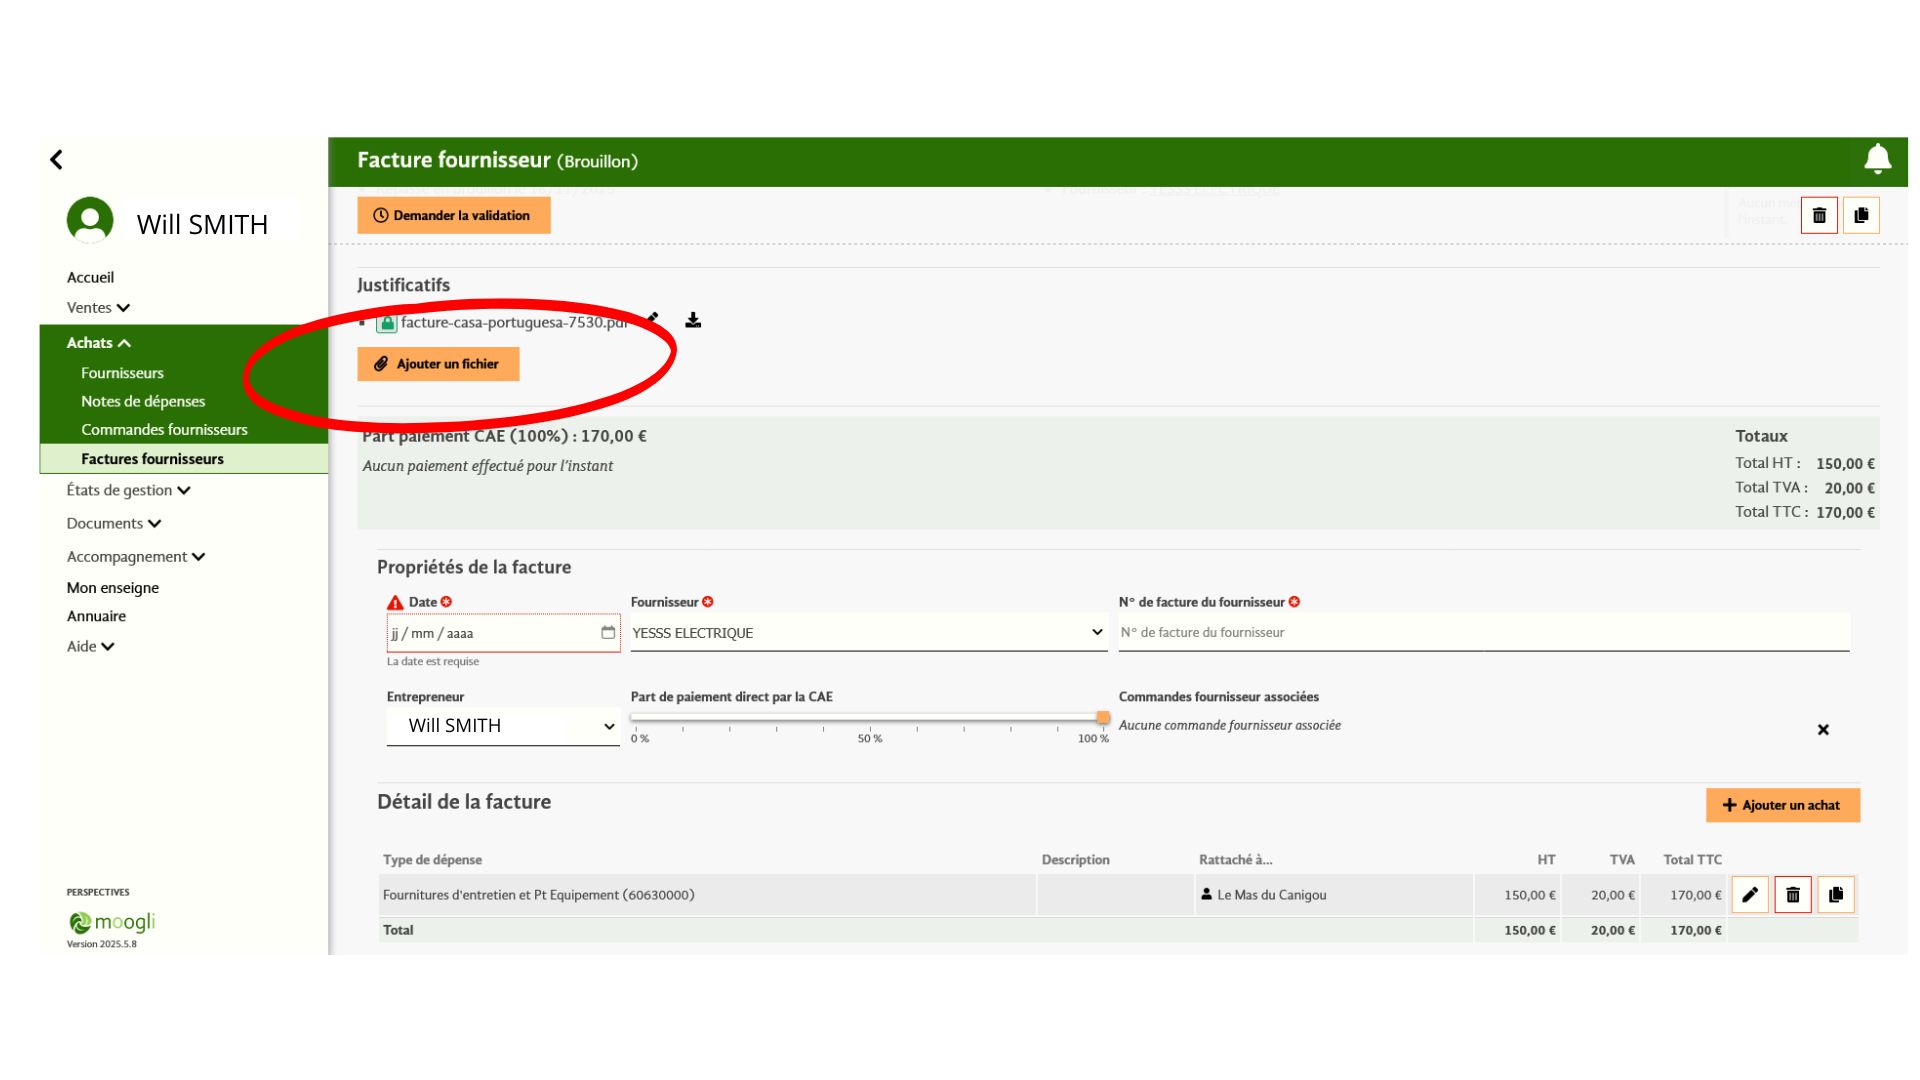The image size is (1920, 1080).
Task: Click Demander la validation button
Action: [x=454, y=215]
